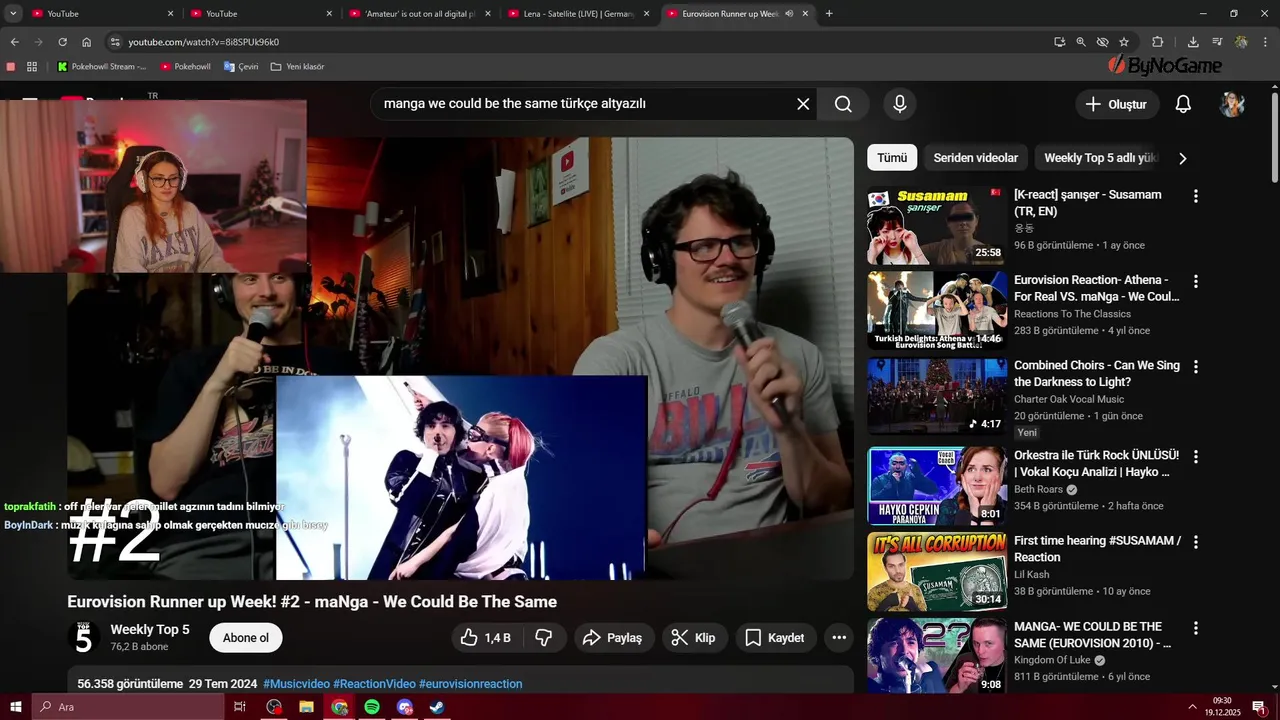Screen dimensions: 1280x720
Task: Save the video using Kaydet
Action: 775,638
